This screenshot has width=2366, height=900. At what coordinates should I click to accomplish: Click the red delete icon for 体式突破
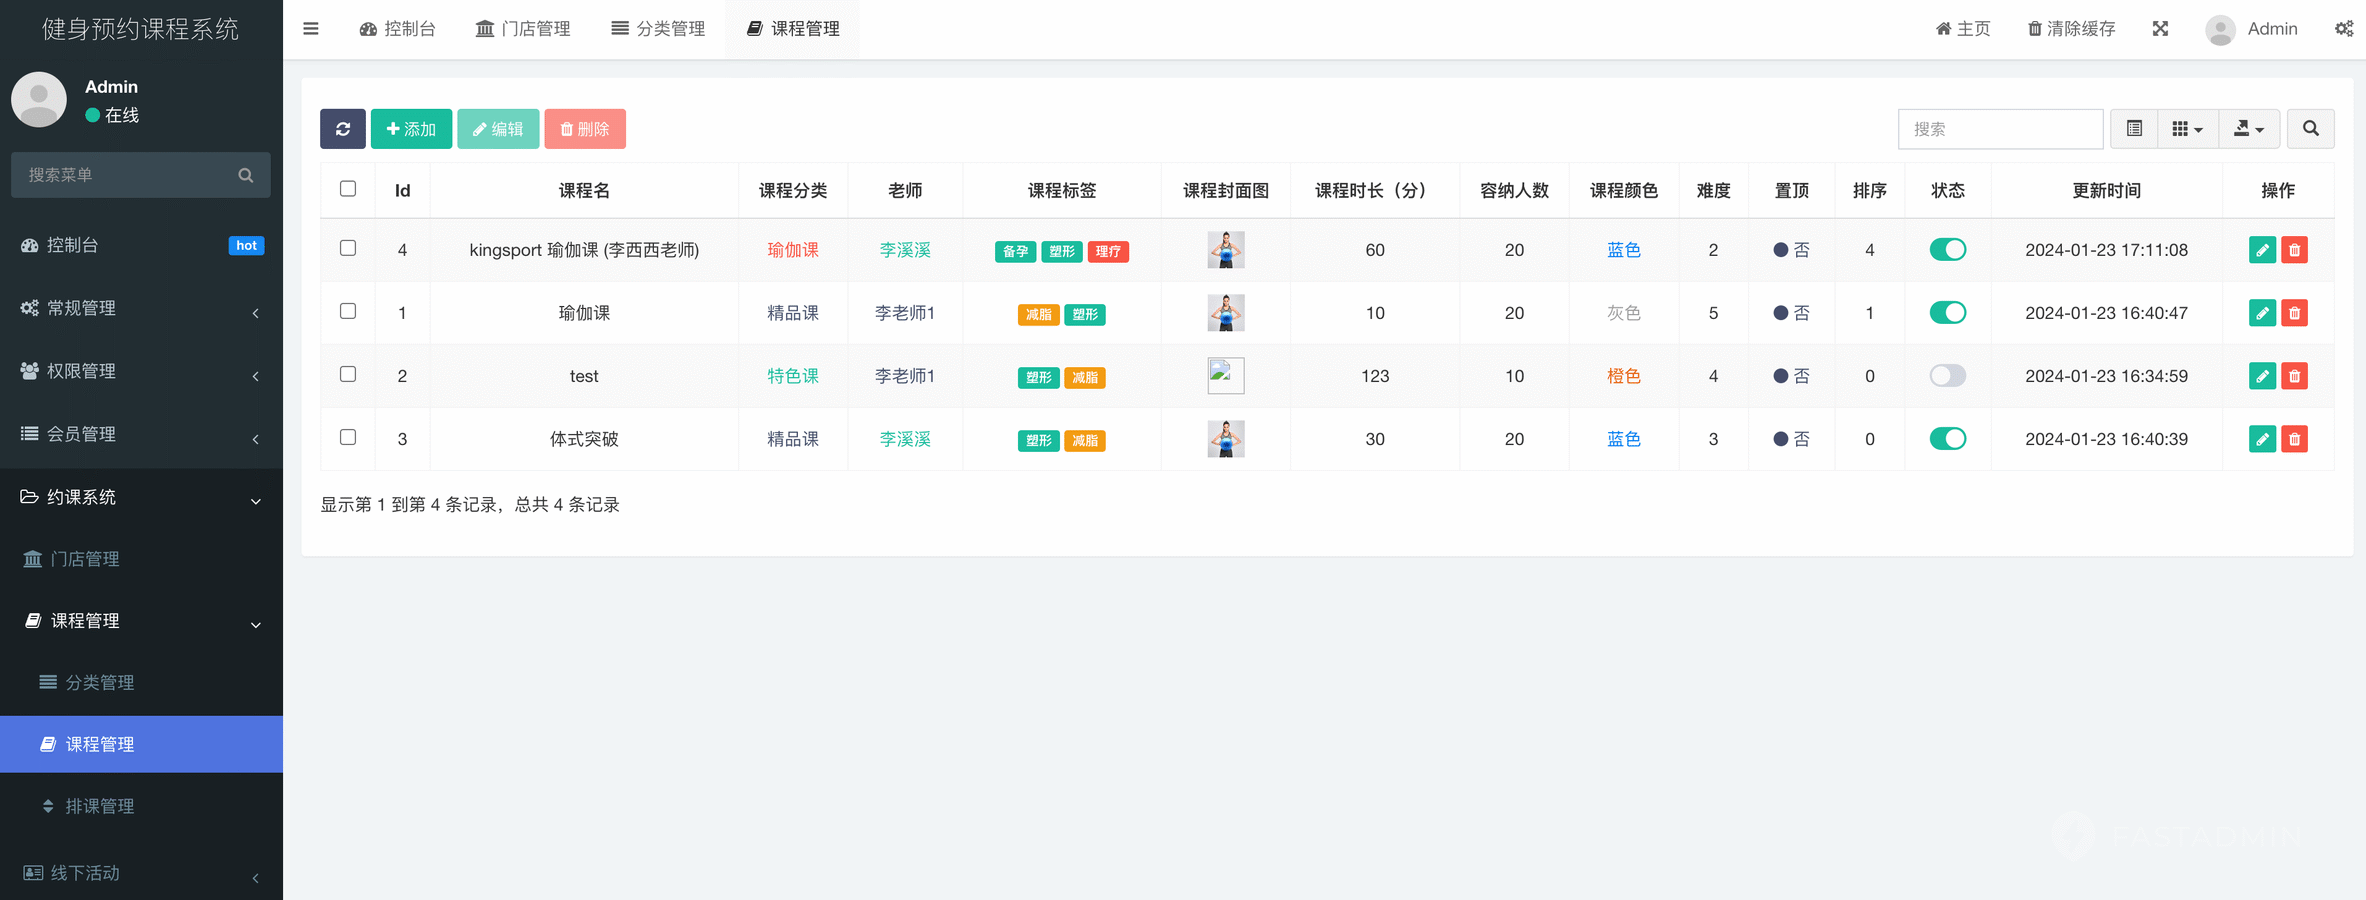2295,439
